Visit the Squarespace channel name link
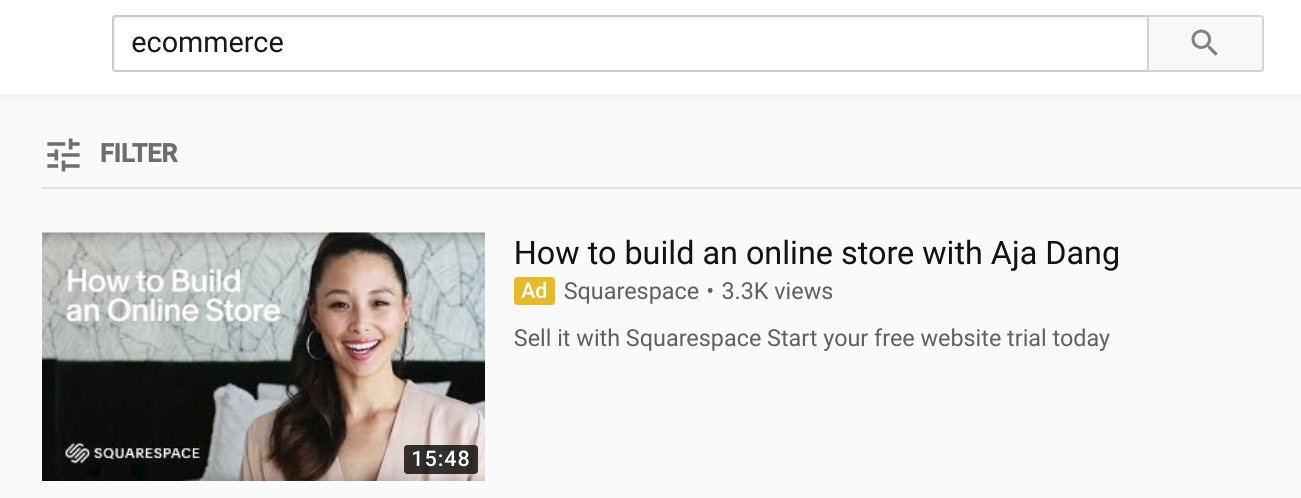This screenshot has width=1301, height=498. 631,291
